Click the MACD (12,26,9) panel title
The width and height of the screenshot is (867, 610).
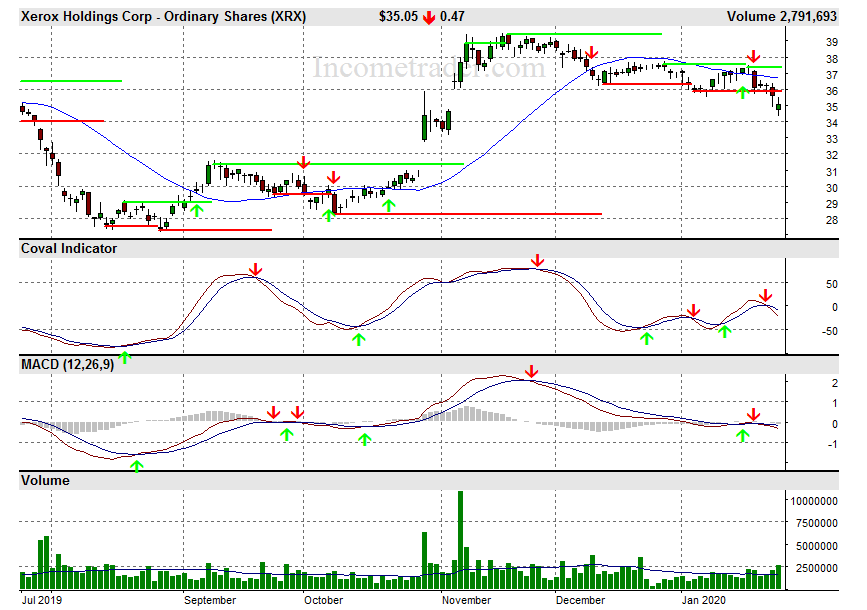[x=67, y=365]
